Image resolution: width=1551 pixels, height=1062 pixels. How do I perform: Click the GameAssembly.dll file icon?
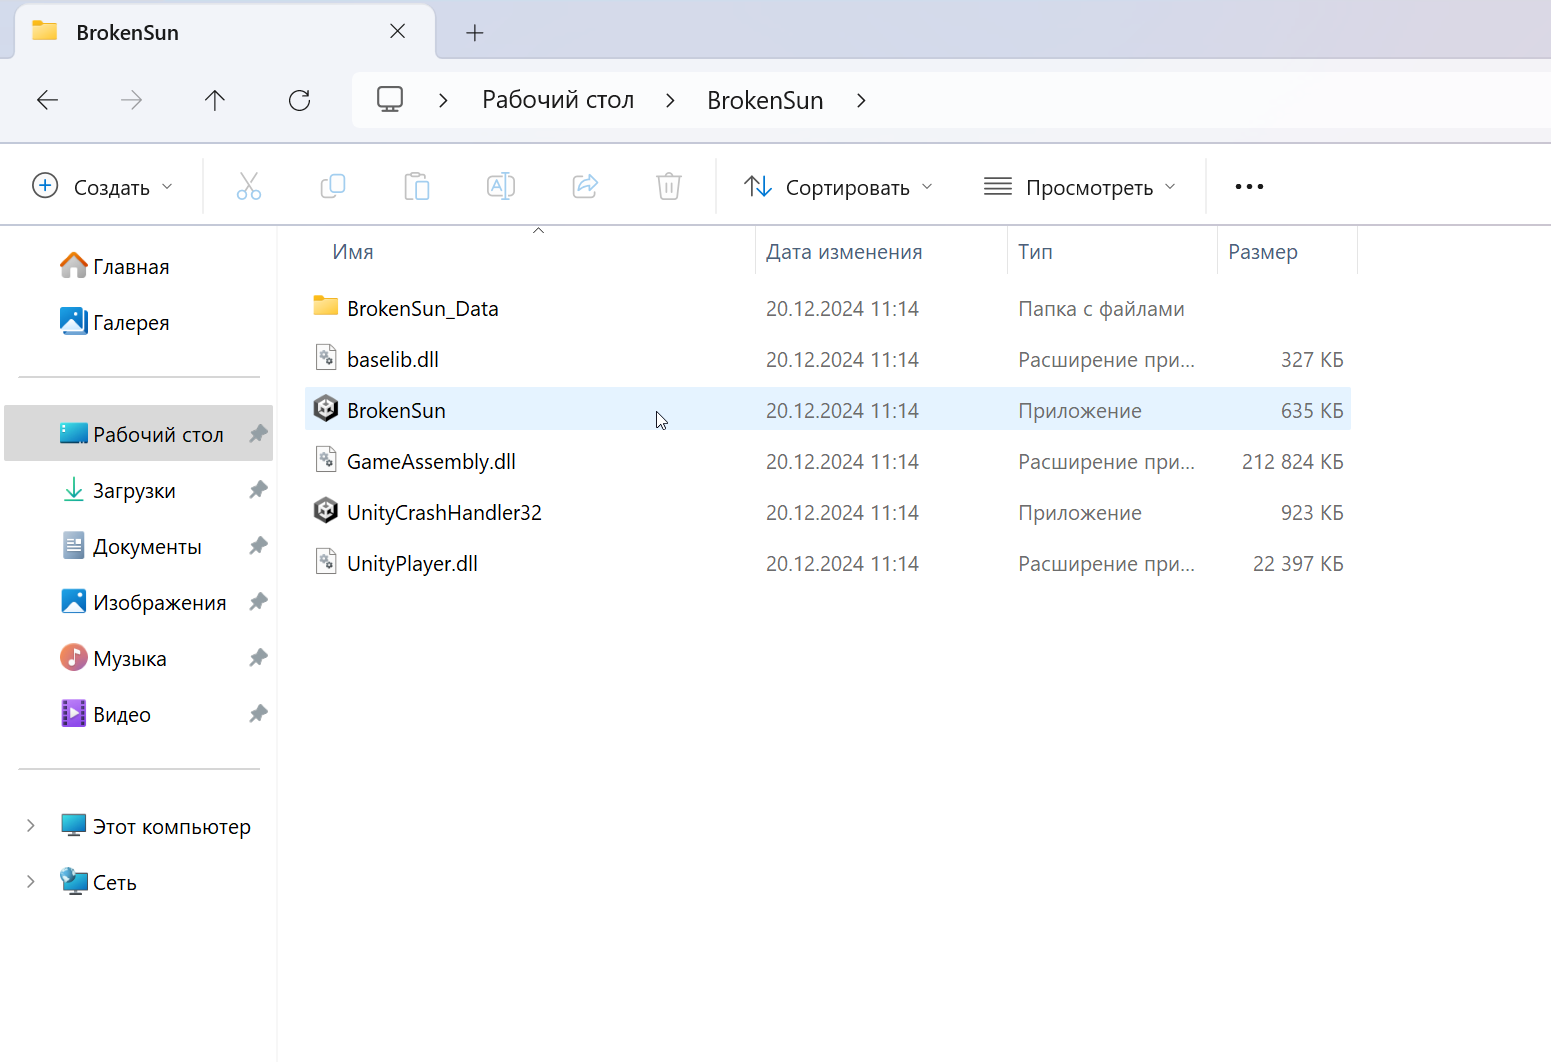(x=326, y=459)
